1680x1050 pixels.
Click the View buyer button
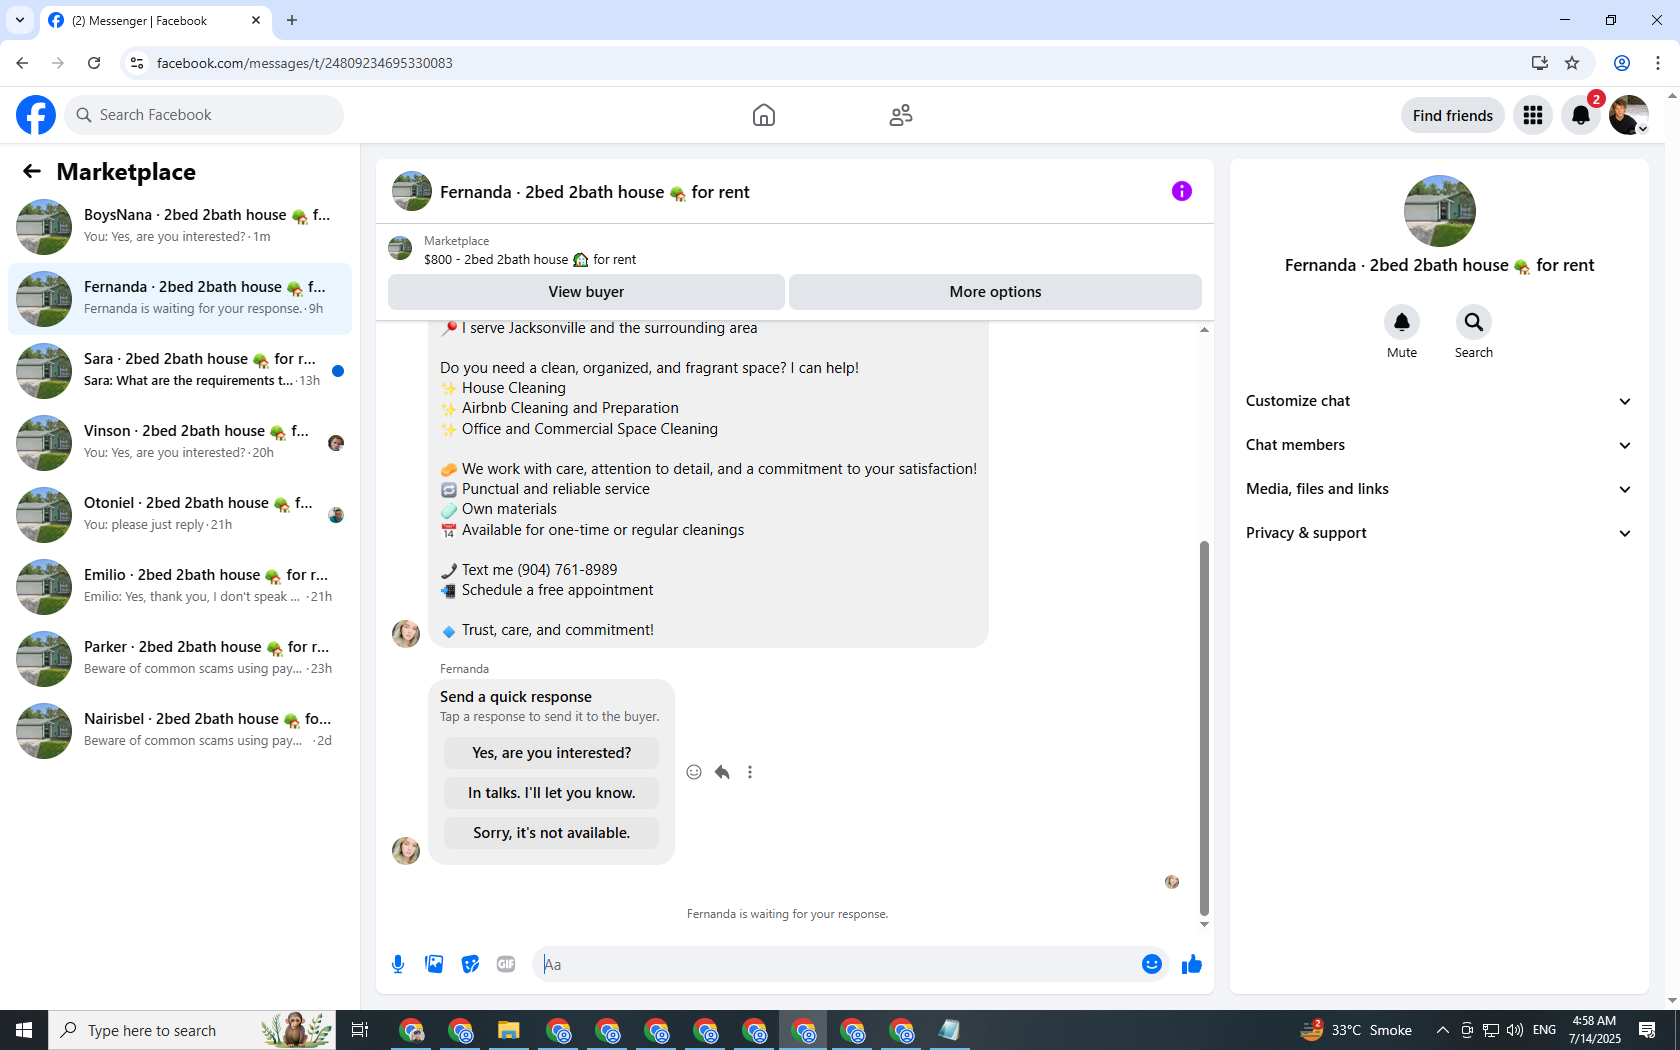tap(586, 292)
